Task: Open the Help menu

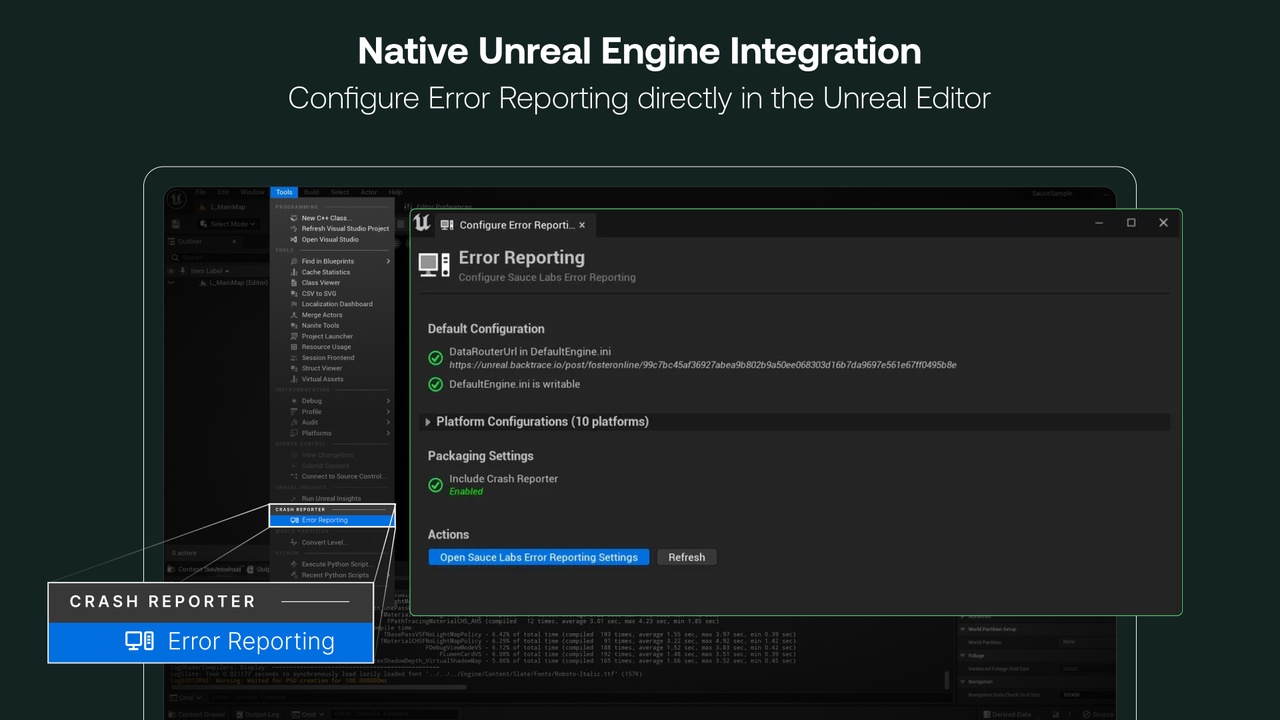Action: 395,192
